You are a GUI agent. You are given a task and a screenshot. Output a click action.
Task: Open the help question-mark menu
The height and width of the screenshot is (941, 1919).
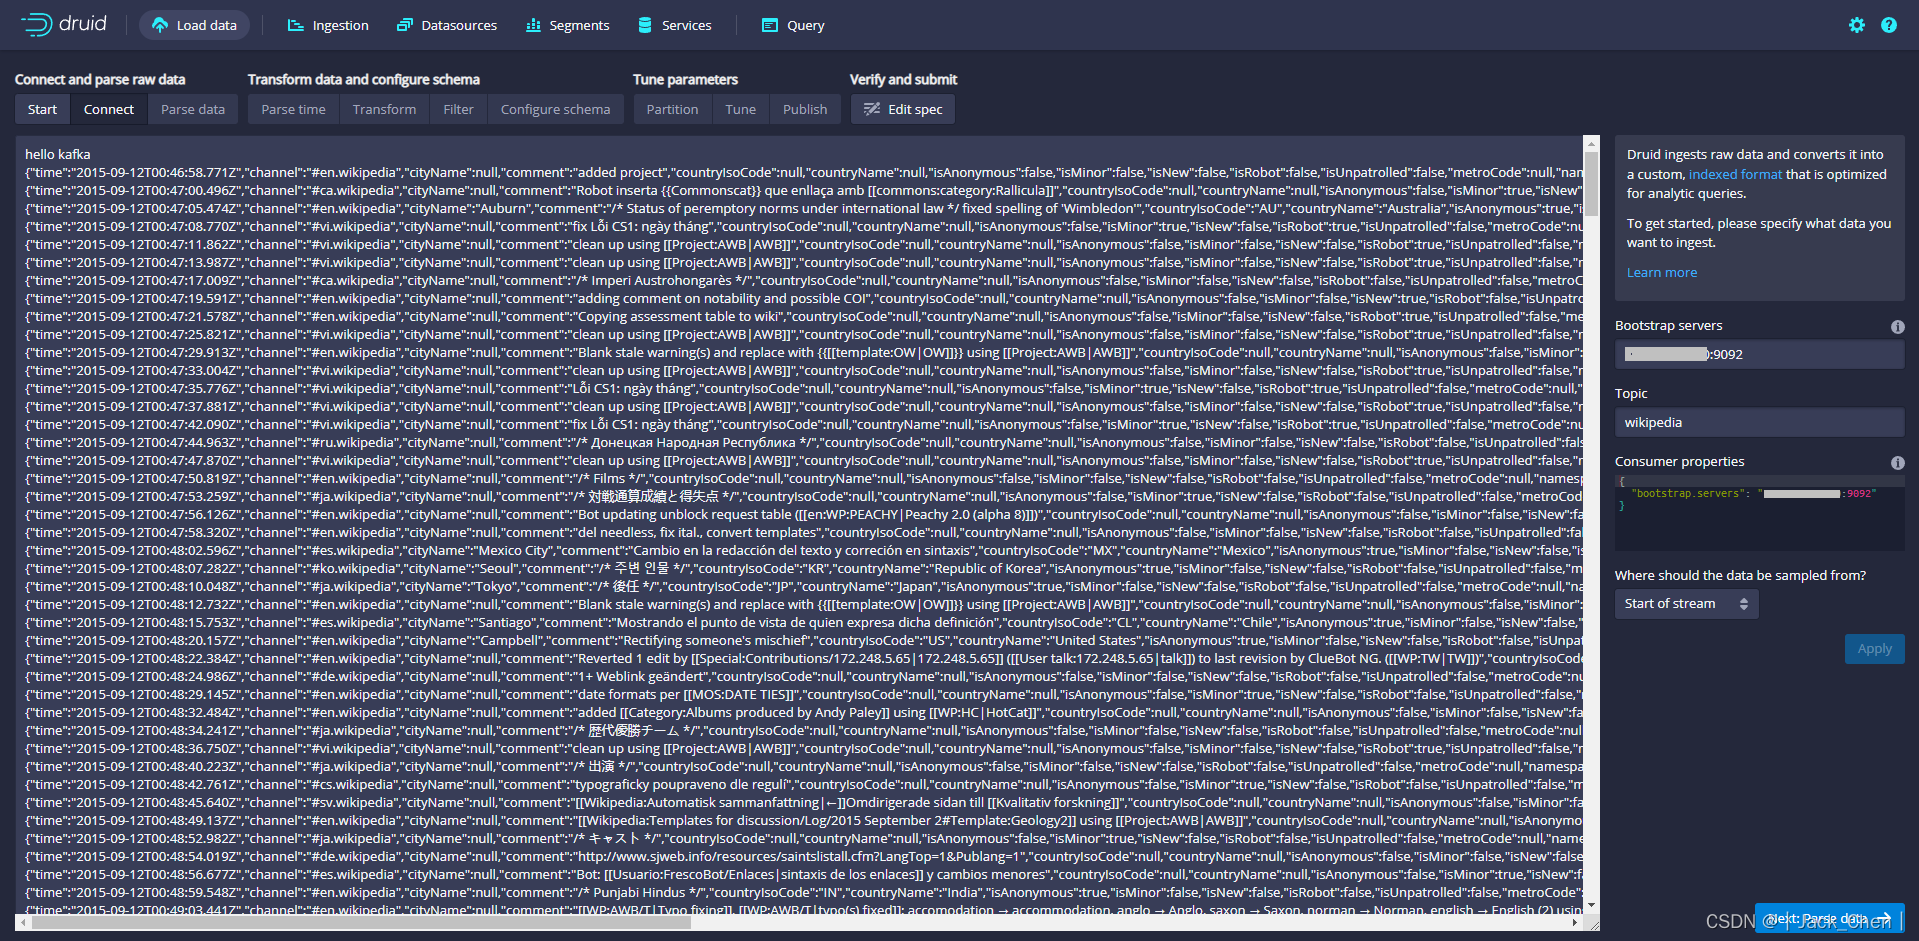[1889, 25]
